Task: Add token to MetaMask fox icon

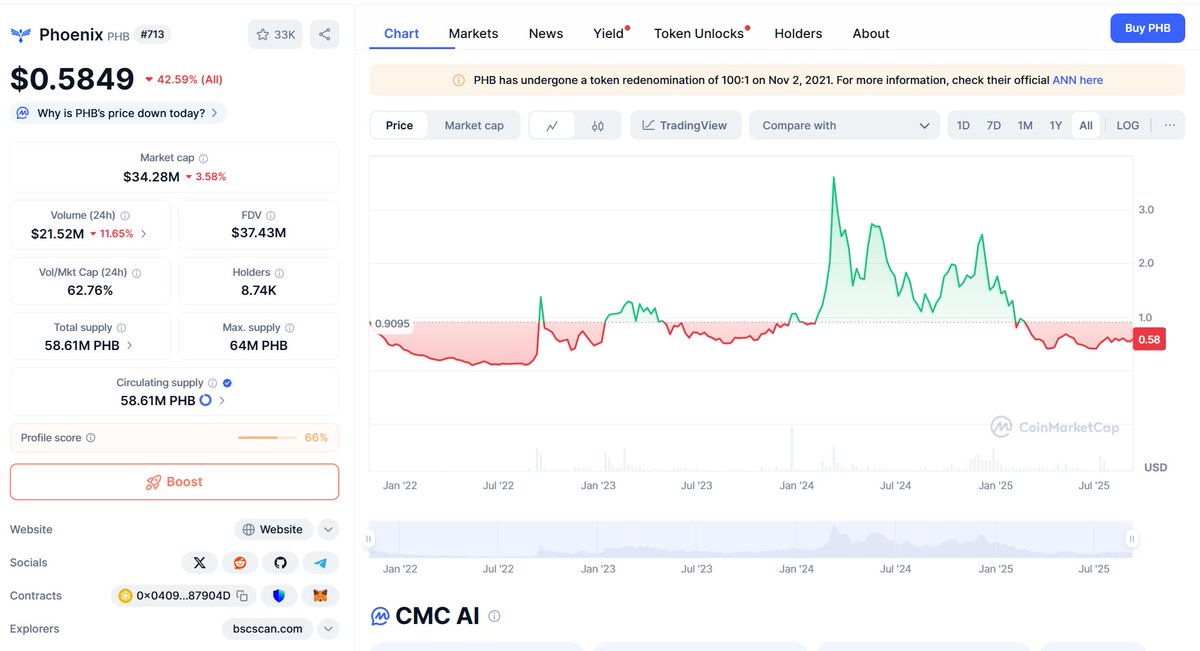Action: point(320,596)
